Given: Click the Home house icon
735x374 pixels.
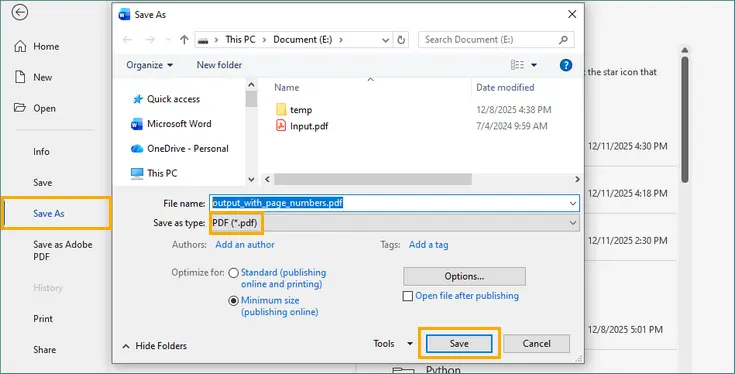Looking at the screenshot, I should click(20, 46).
